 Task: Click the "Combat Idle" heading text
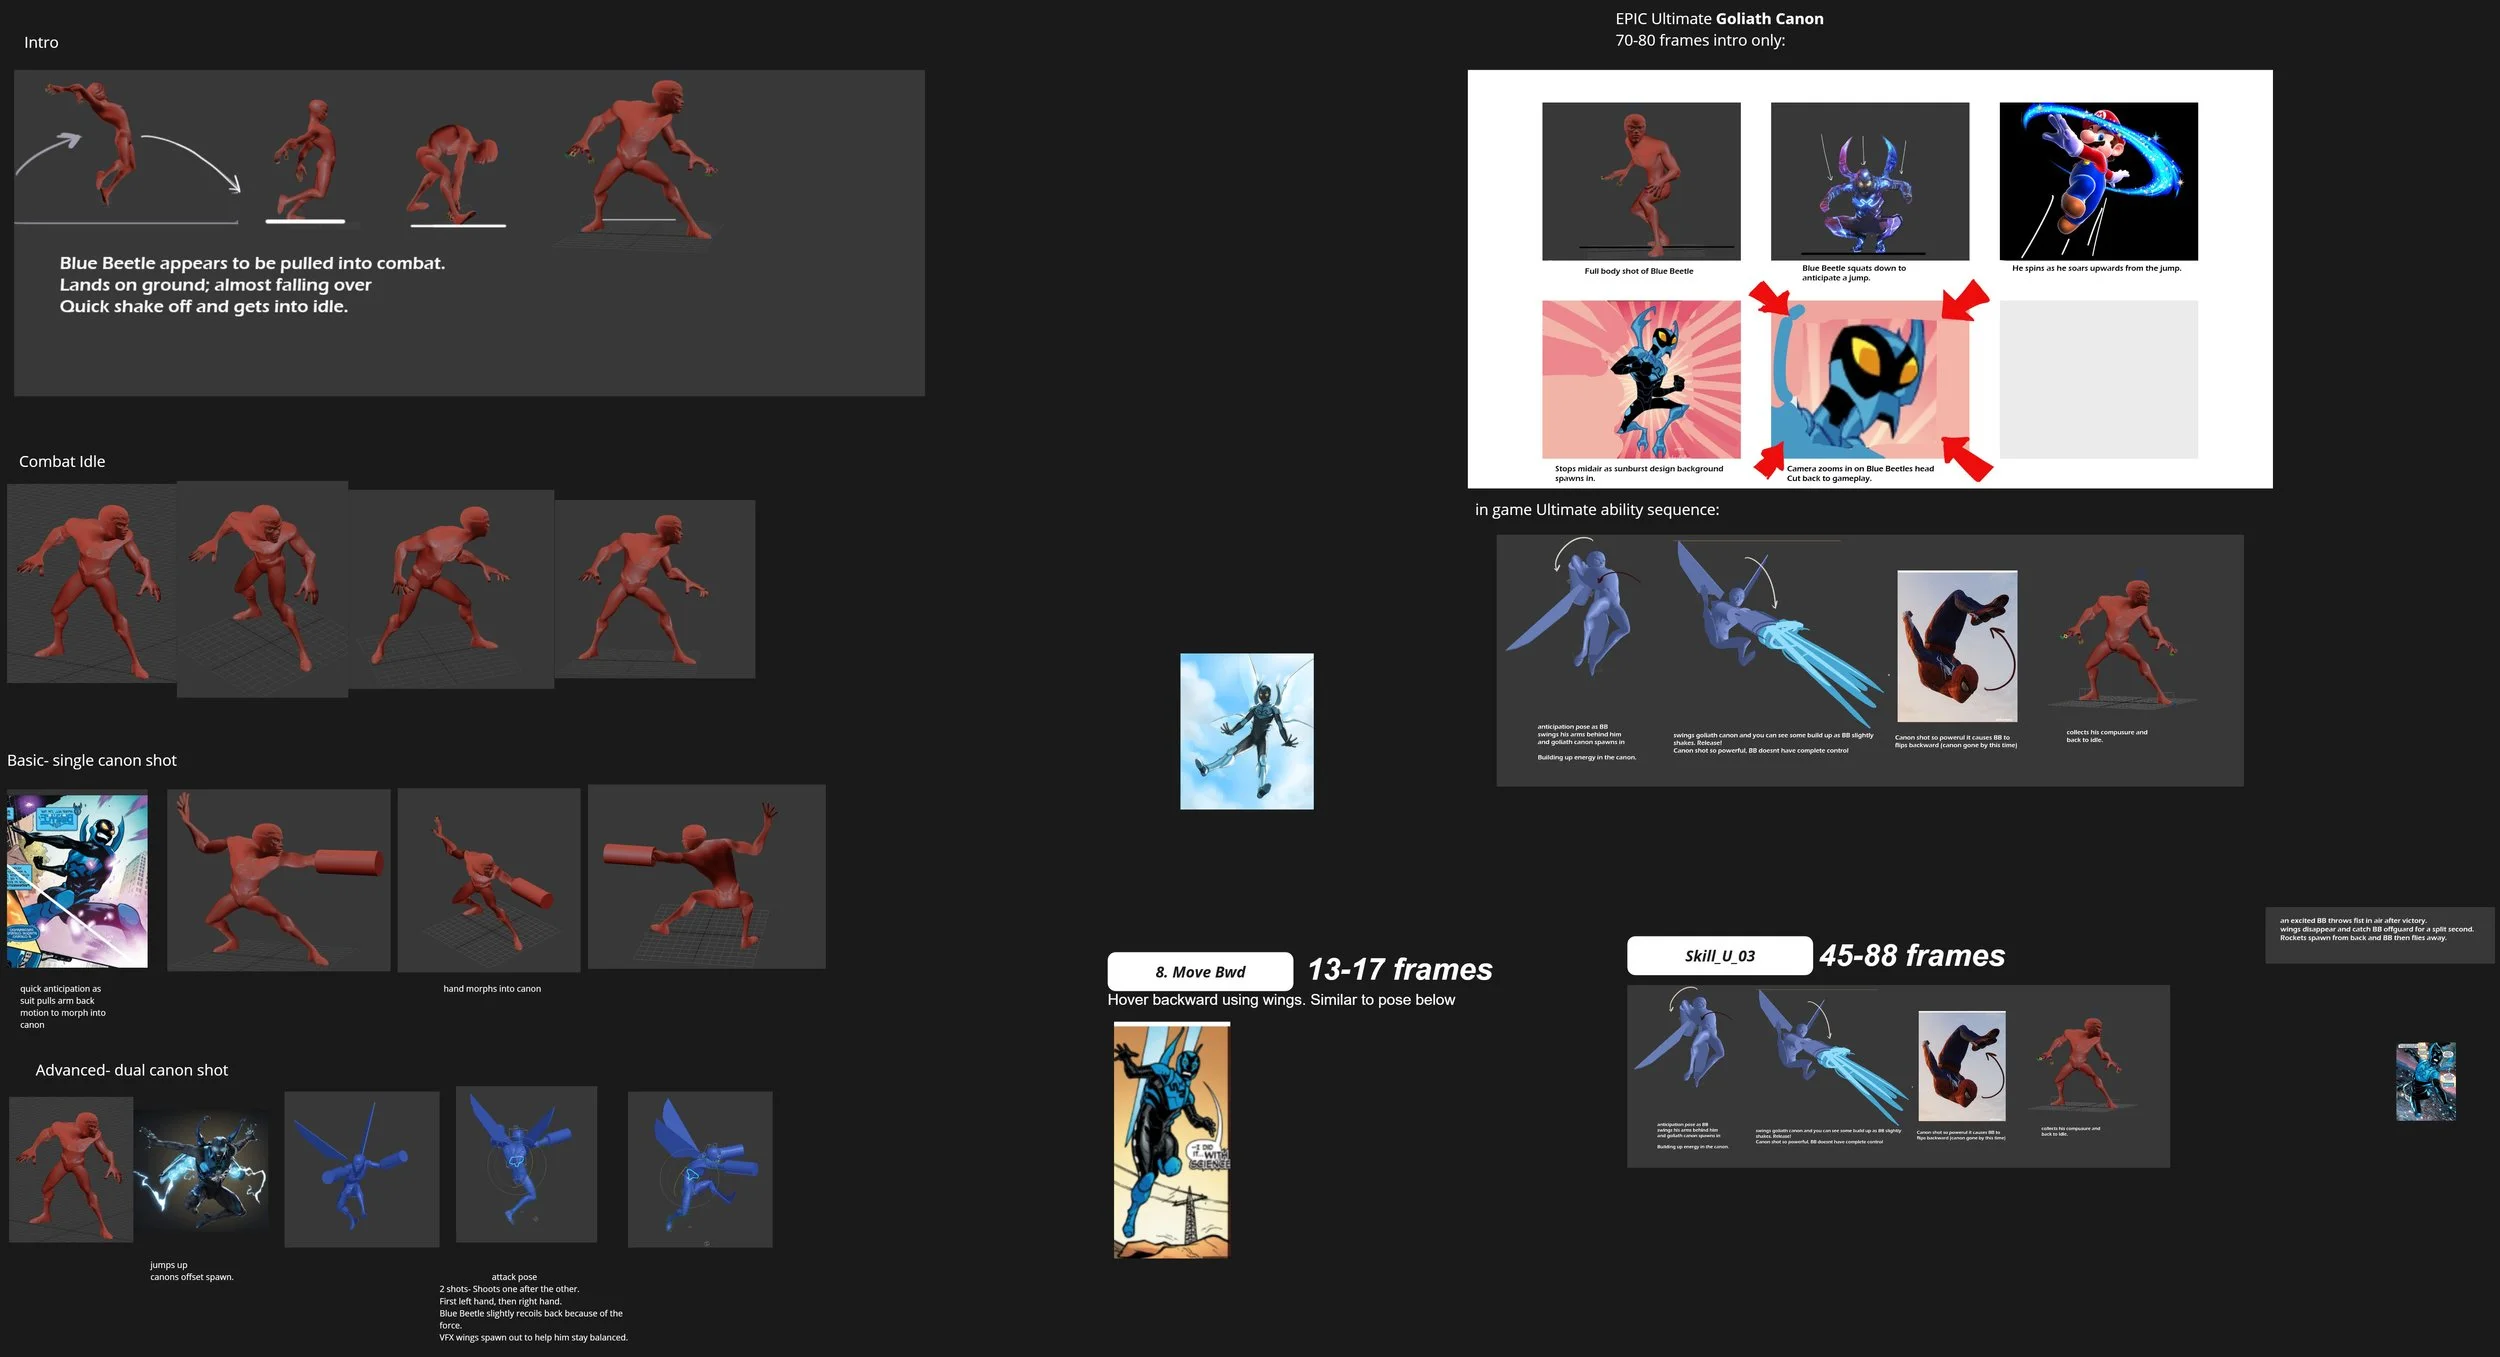tap(62, 461)
